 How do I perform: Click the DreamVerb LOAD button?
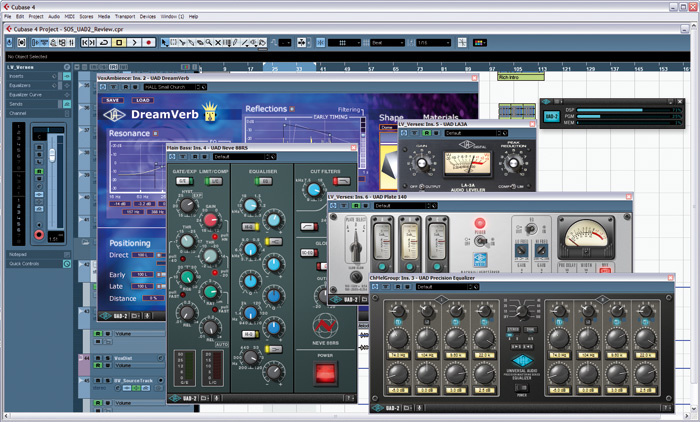[142, 100]
